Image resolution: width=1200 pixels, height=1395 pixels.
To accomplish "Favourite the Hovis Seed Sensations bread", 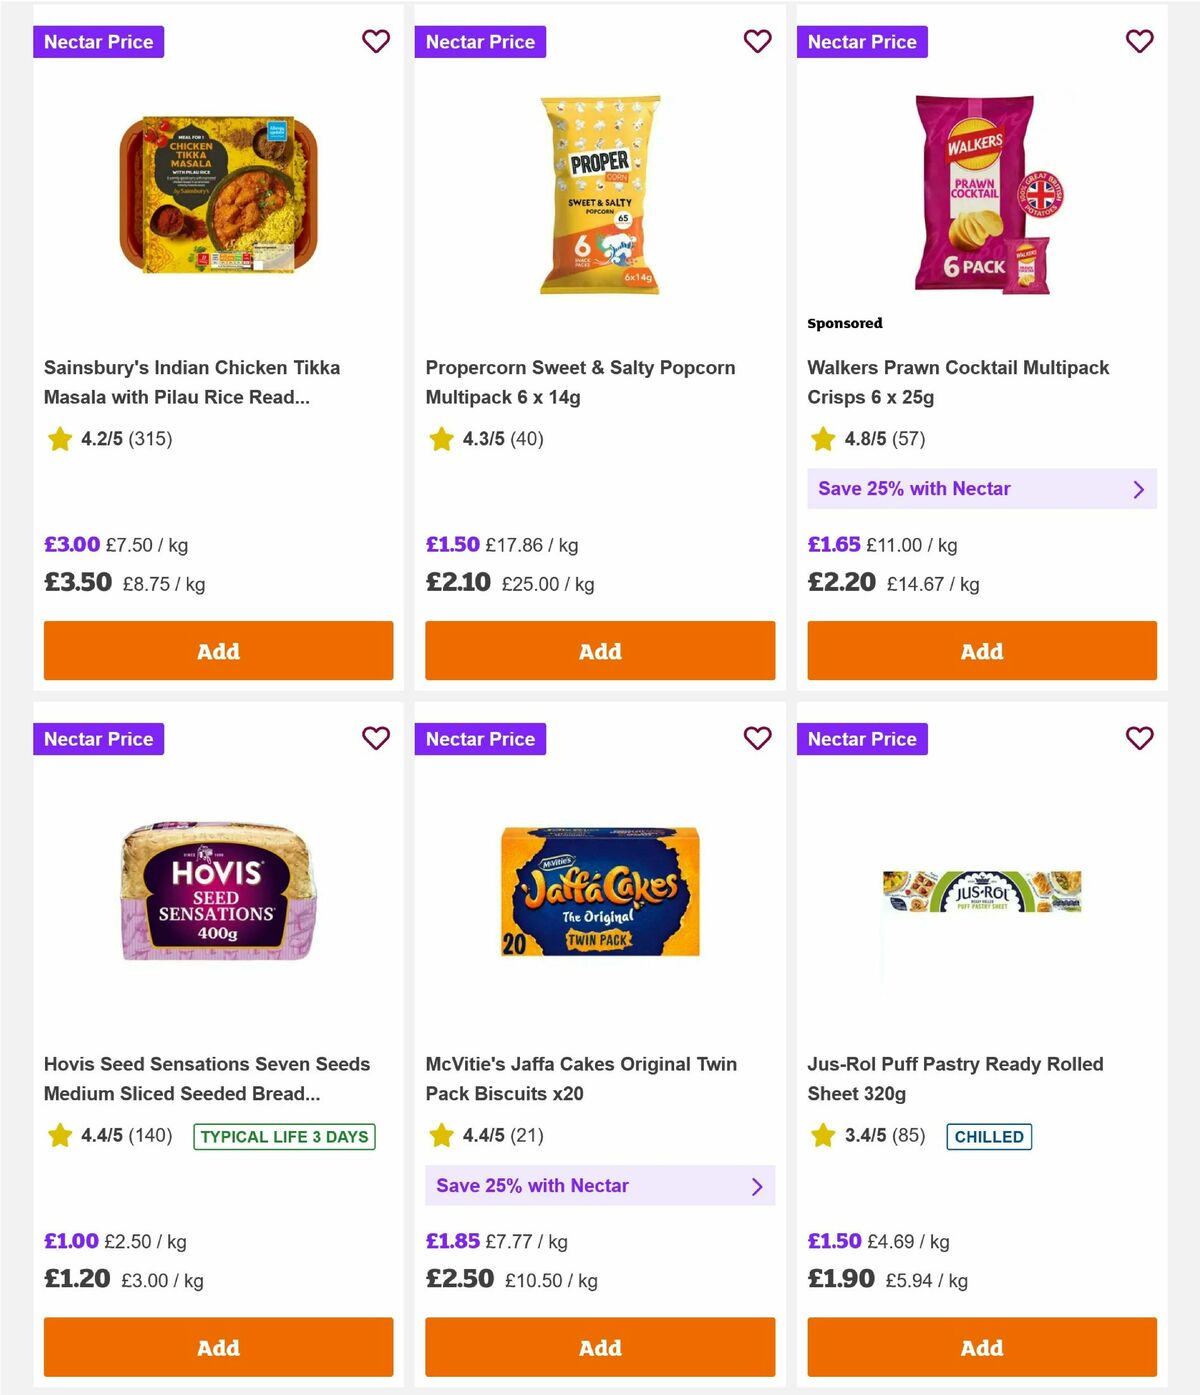I will (376, 738).
